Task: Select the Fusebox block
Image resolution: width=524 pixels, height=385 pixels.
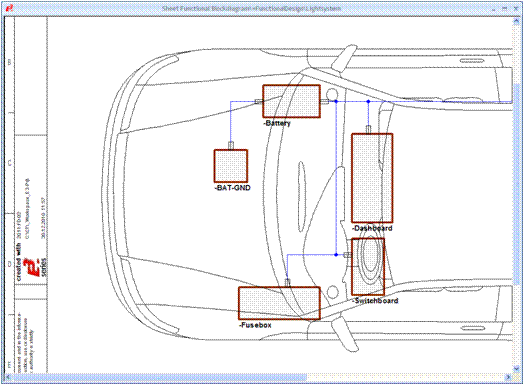Action: pos(279,303)
